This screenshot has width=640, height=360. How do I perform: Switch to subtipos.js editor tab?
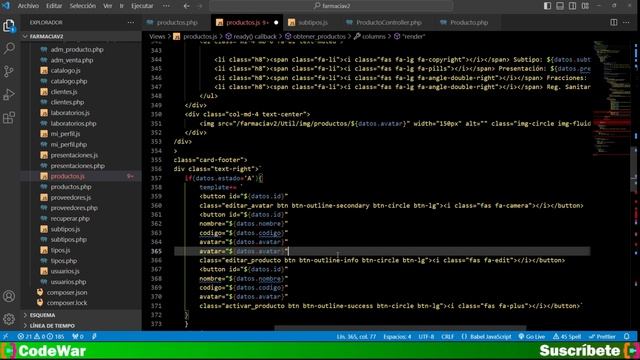click(312, 23)
